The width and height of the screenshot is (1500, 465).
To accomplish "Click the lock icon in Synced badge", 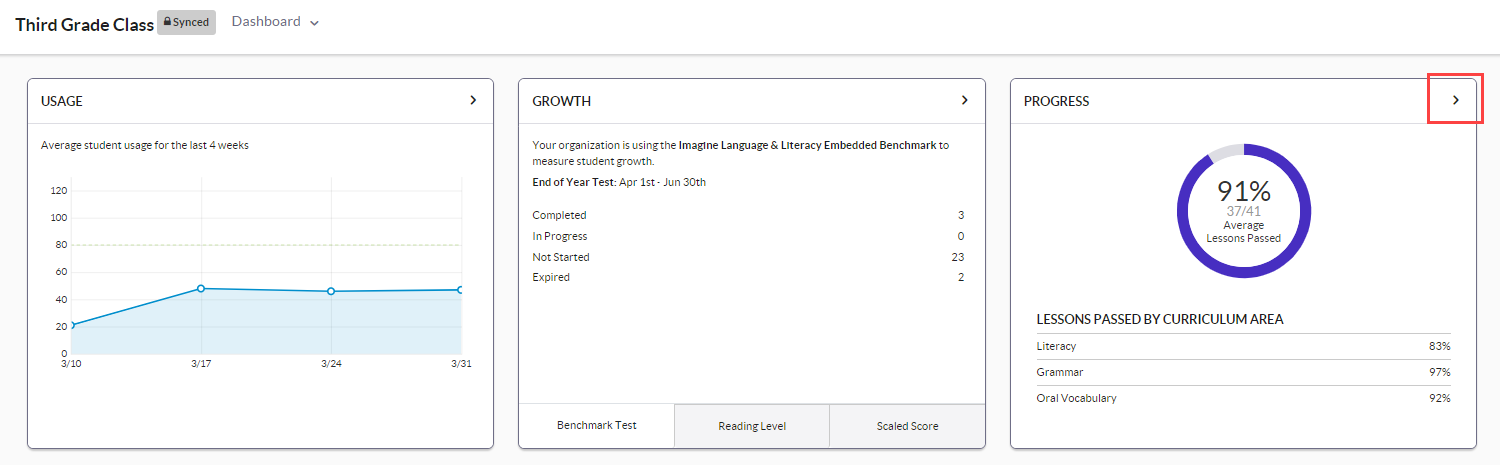I will coord(168,23).
